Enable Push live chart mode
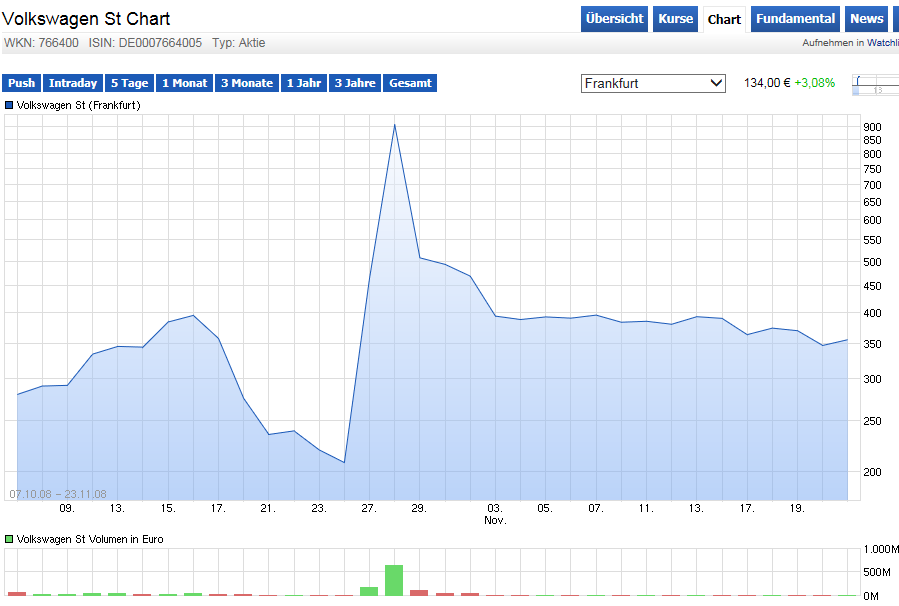 click(x=21, y=83)
